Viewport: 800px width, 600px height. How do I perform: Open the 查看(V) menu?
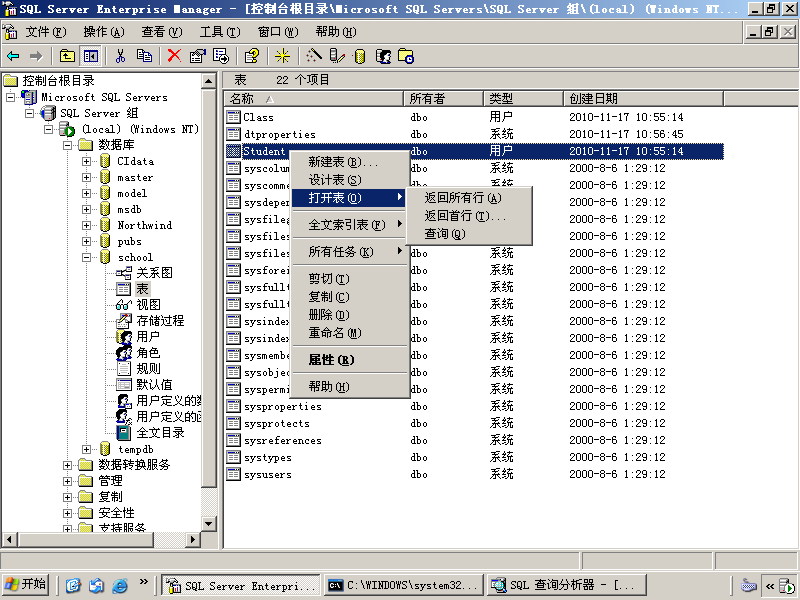coord(162,32)
